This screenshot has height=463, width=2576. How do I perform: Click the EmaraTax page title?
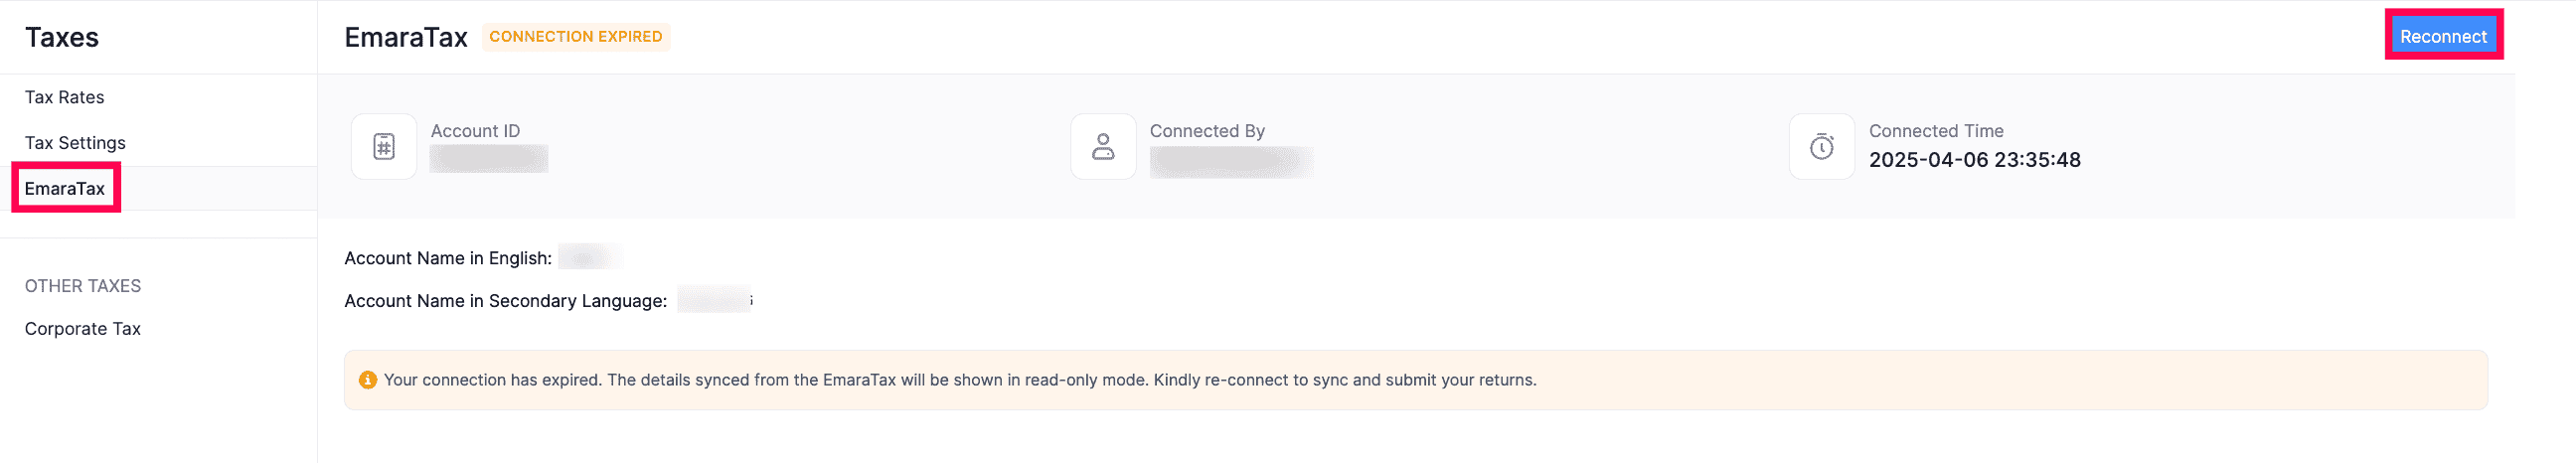tap(406, 38)
